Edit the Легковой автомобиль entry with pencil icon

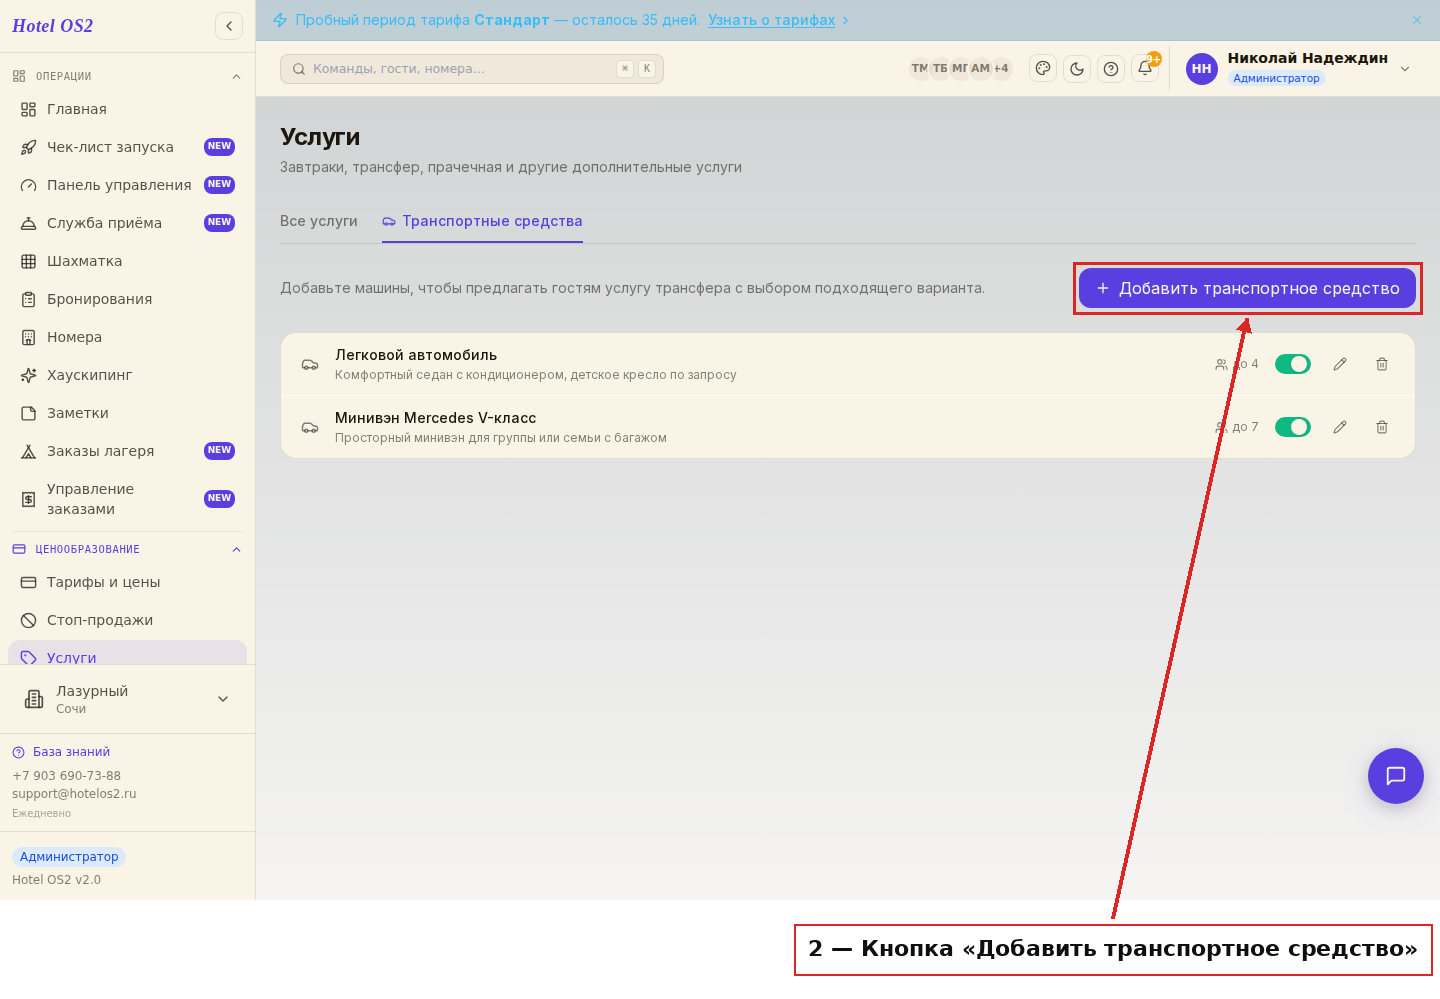coord(1340,364)
